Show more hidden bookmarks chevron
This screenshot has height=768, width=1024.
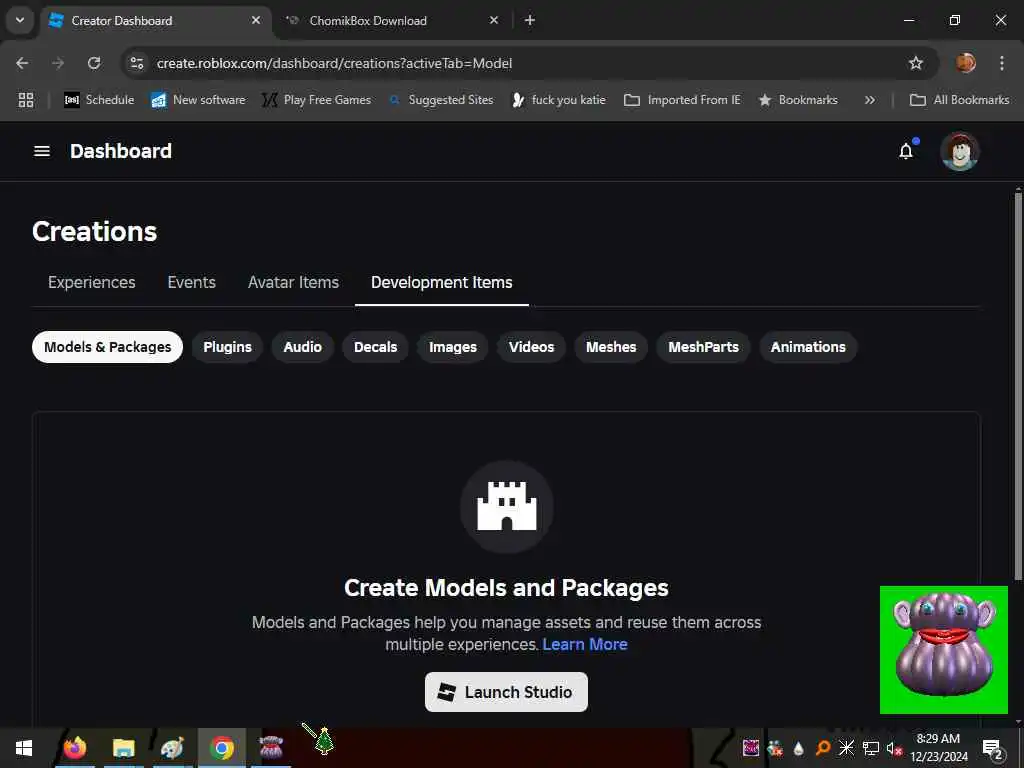(x=869, y=100)
